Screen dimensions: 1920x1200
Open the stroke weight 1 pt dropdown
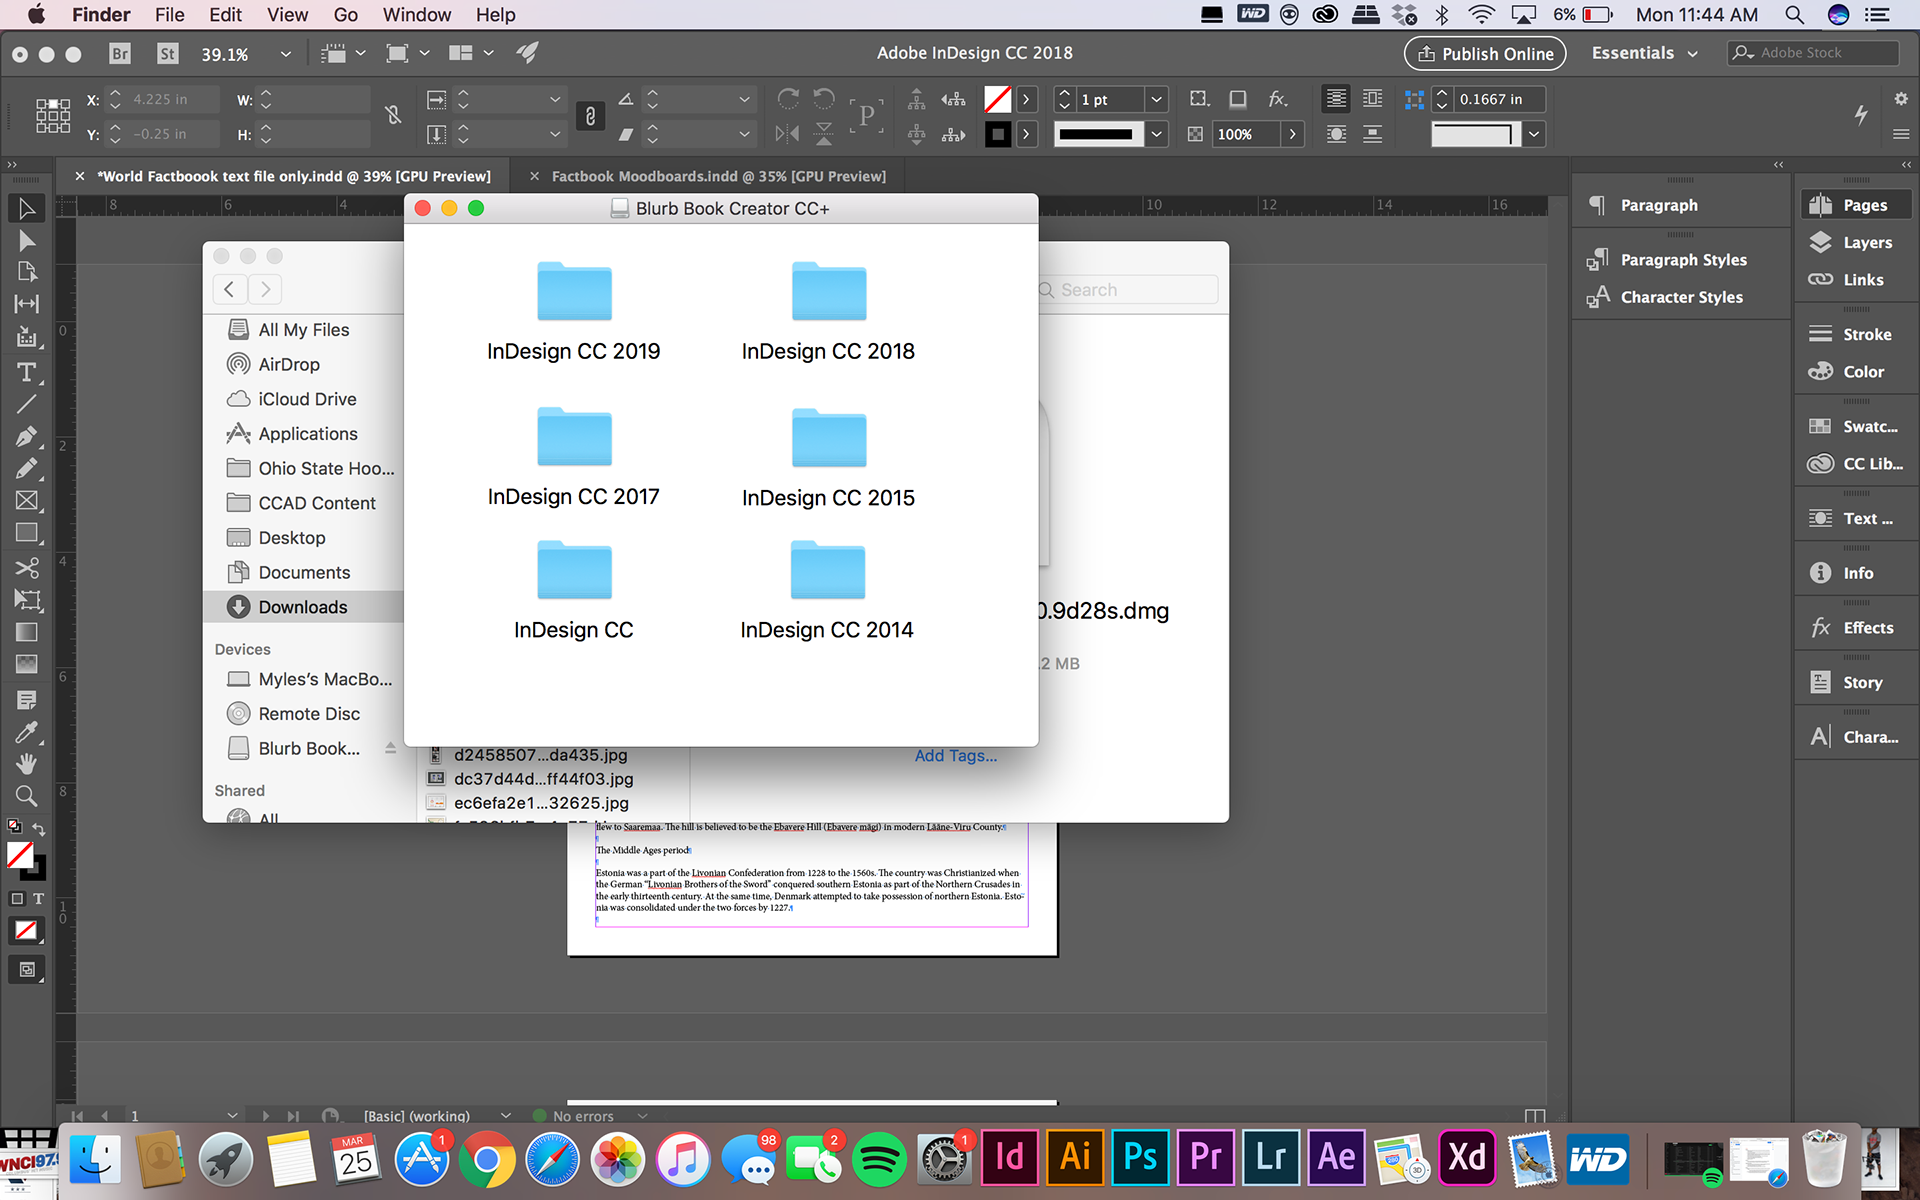[x=1156, y=99]
